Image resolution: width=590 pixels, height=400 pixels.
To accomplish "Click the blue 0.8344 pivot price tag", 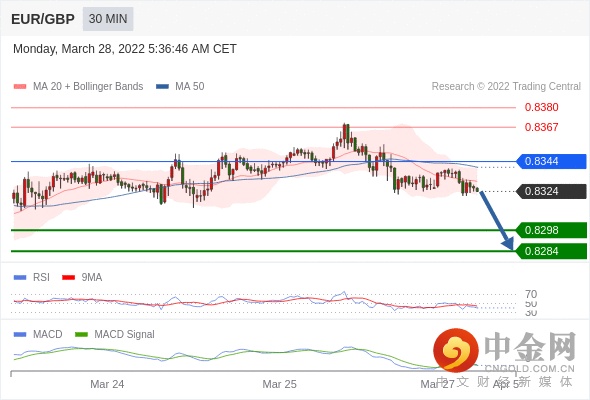I will point(551,161).
